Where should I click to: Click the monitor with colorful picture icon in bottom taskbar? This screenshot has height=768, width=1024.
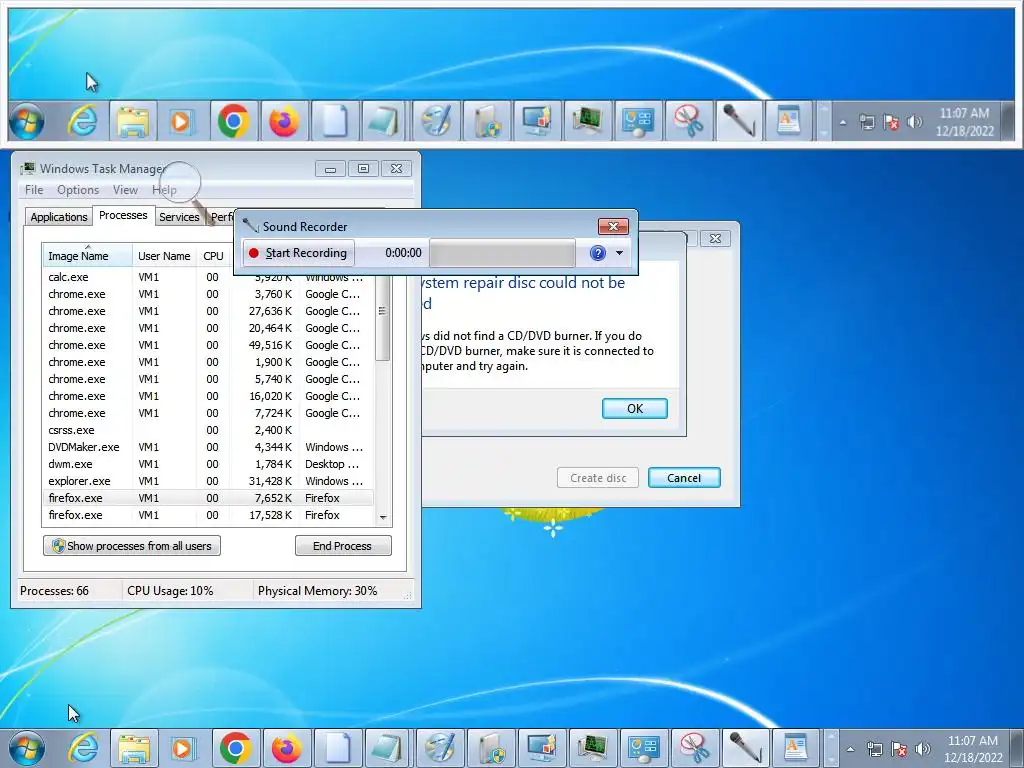pyautogui.click(x=541, y=748)
